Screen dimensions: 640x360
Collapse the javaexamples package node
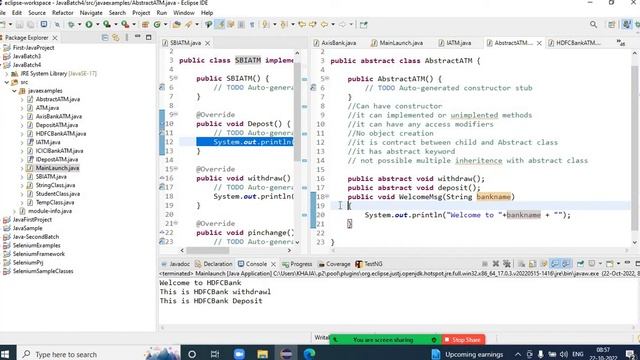[x=14, y=91]
